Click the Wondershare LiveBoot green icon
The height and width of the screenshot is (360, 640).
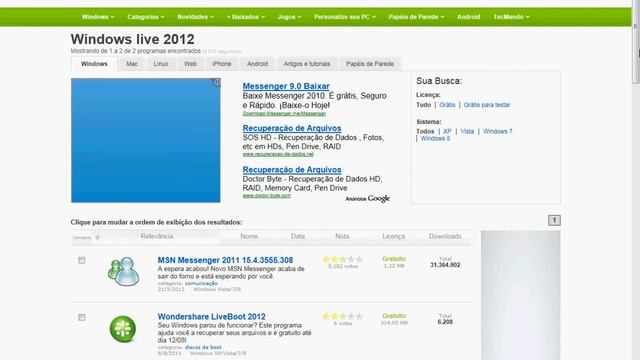[123, 329]
